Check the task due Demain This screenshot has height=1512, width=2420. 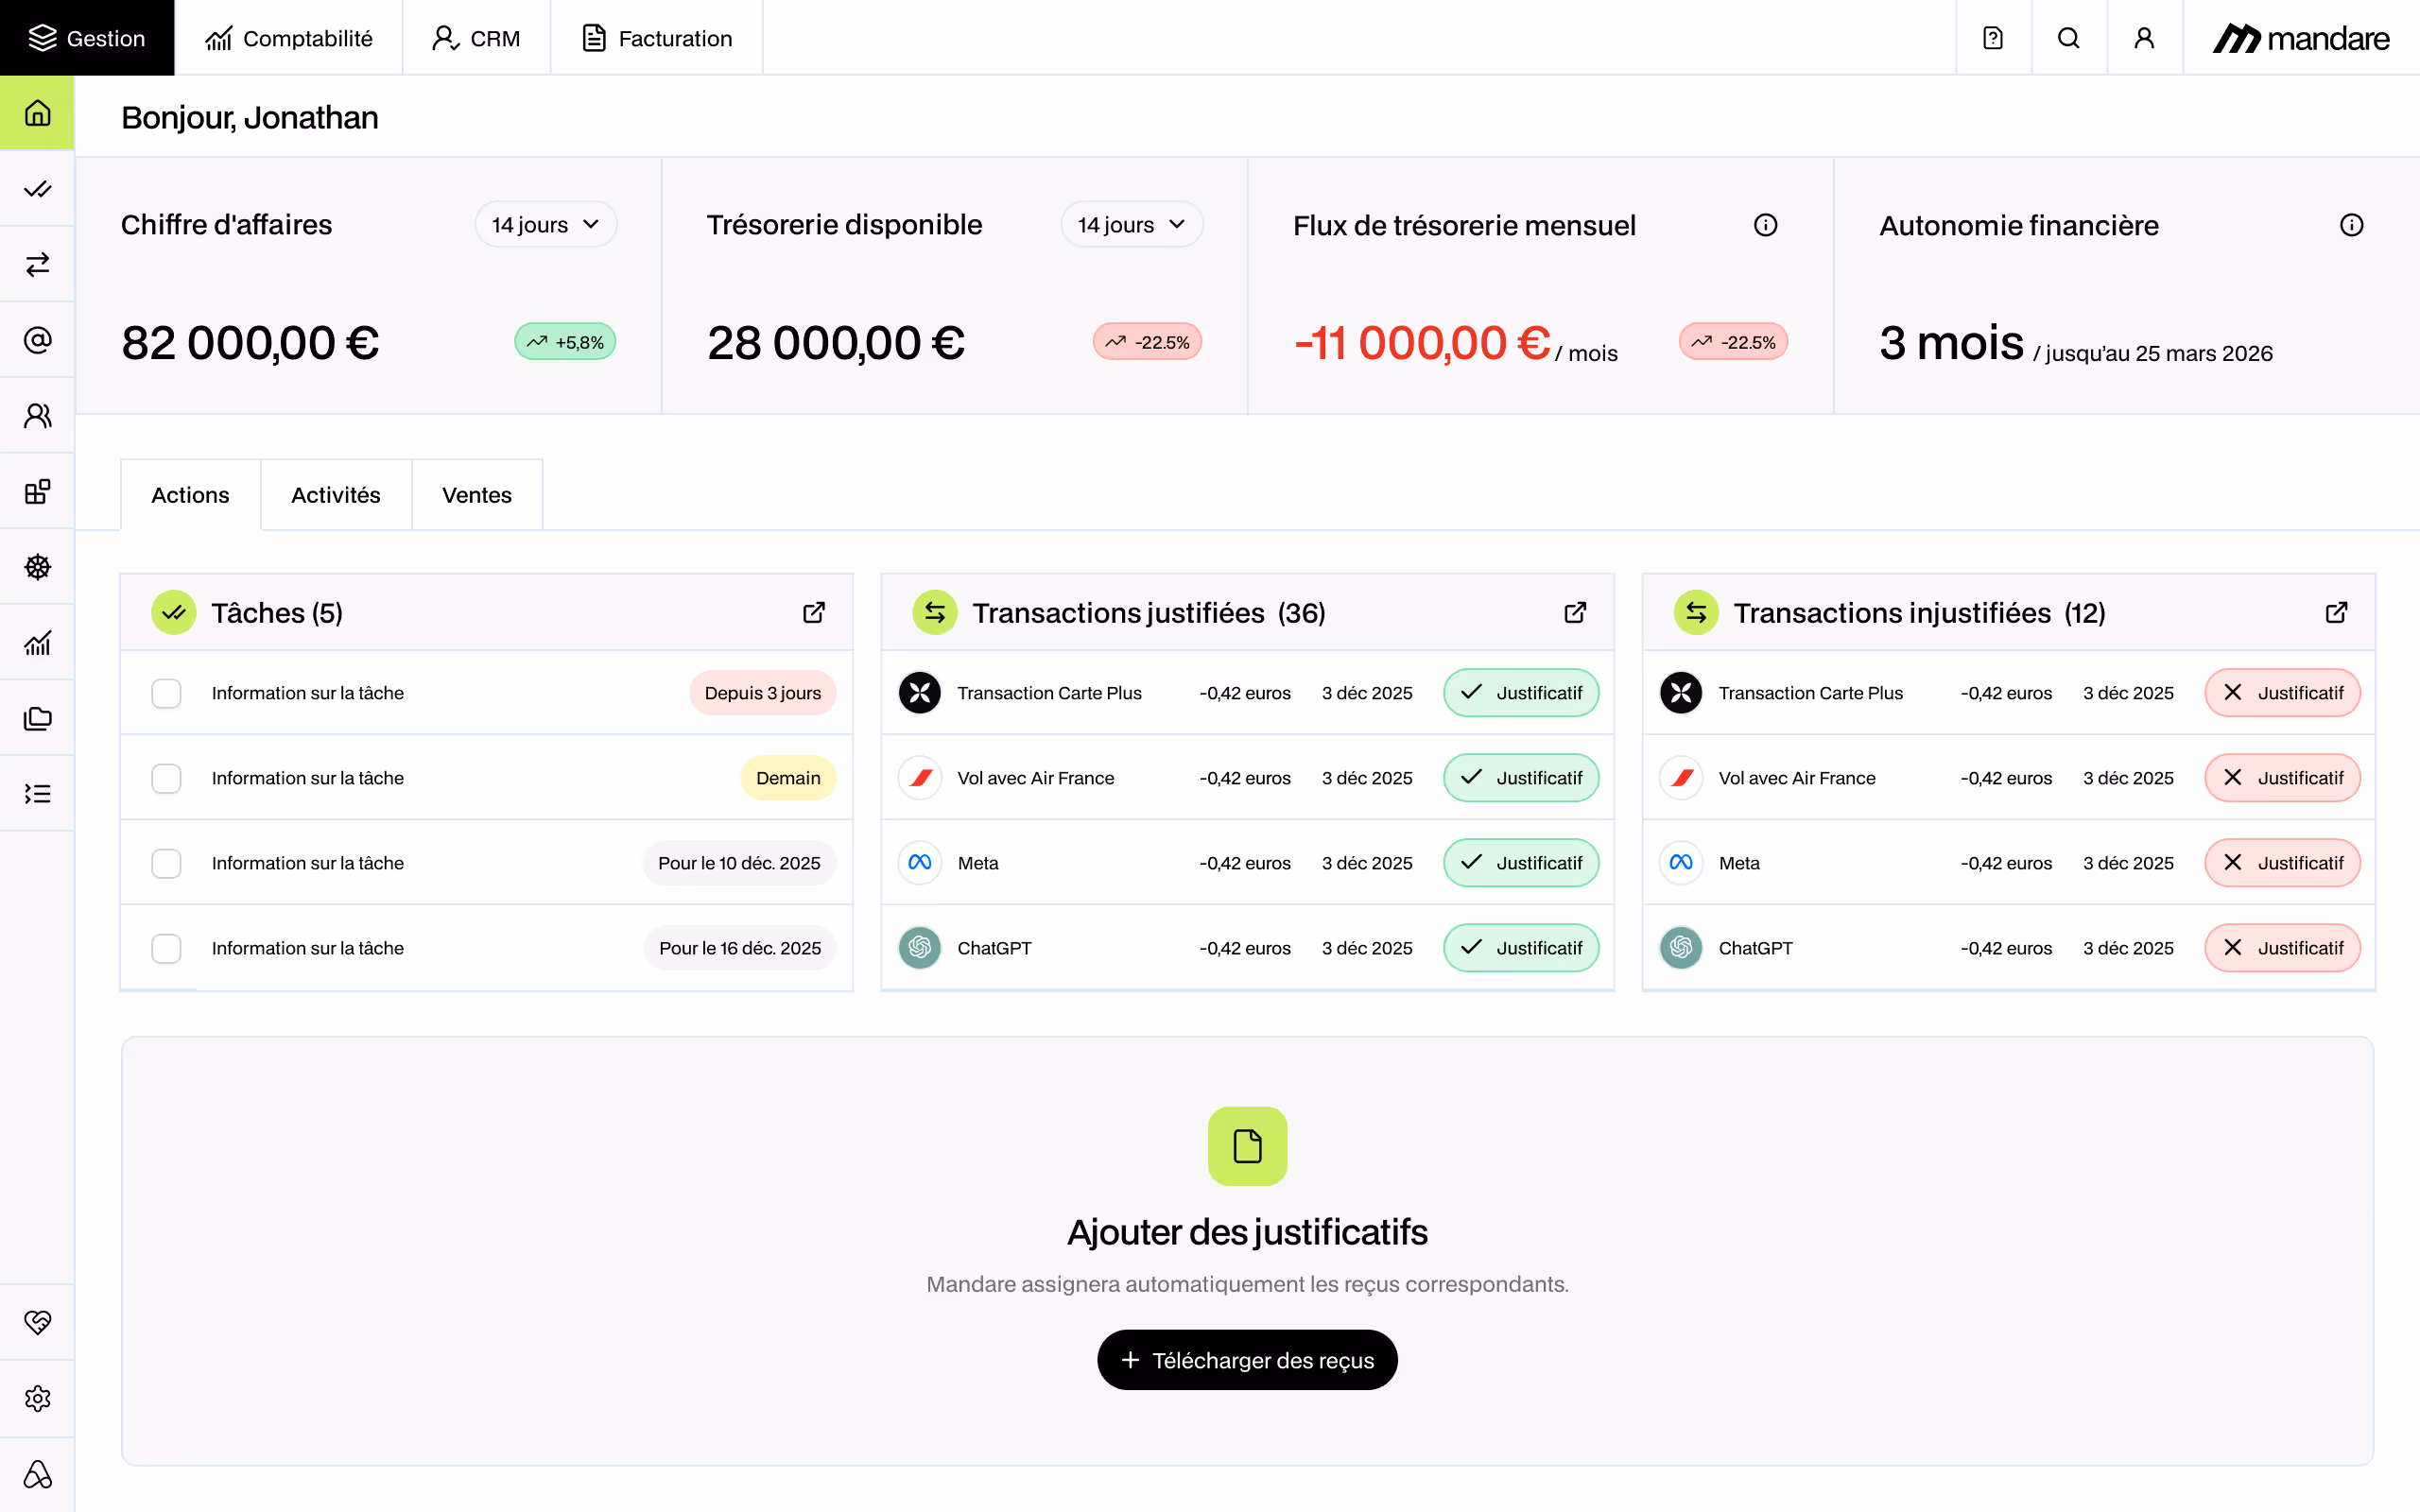pyautogui.click(x=166, y=778)
